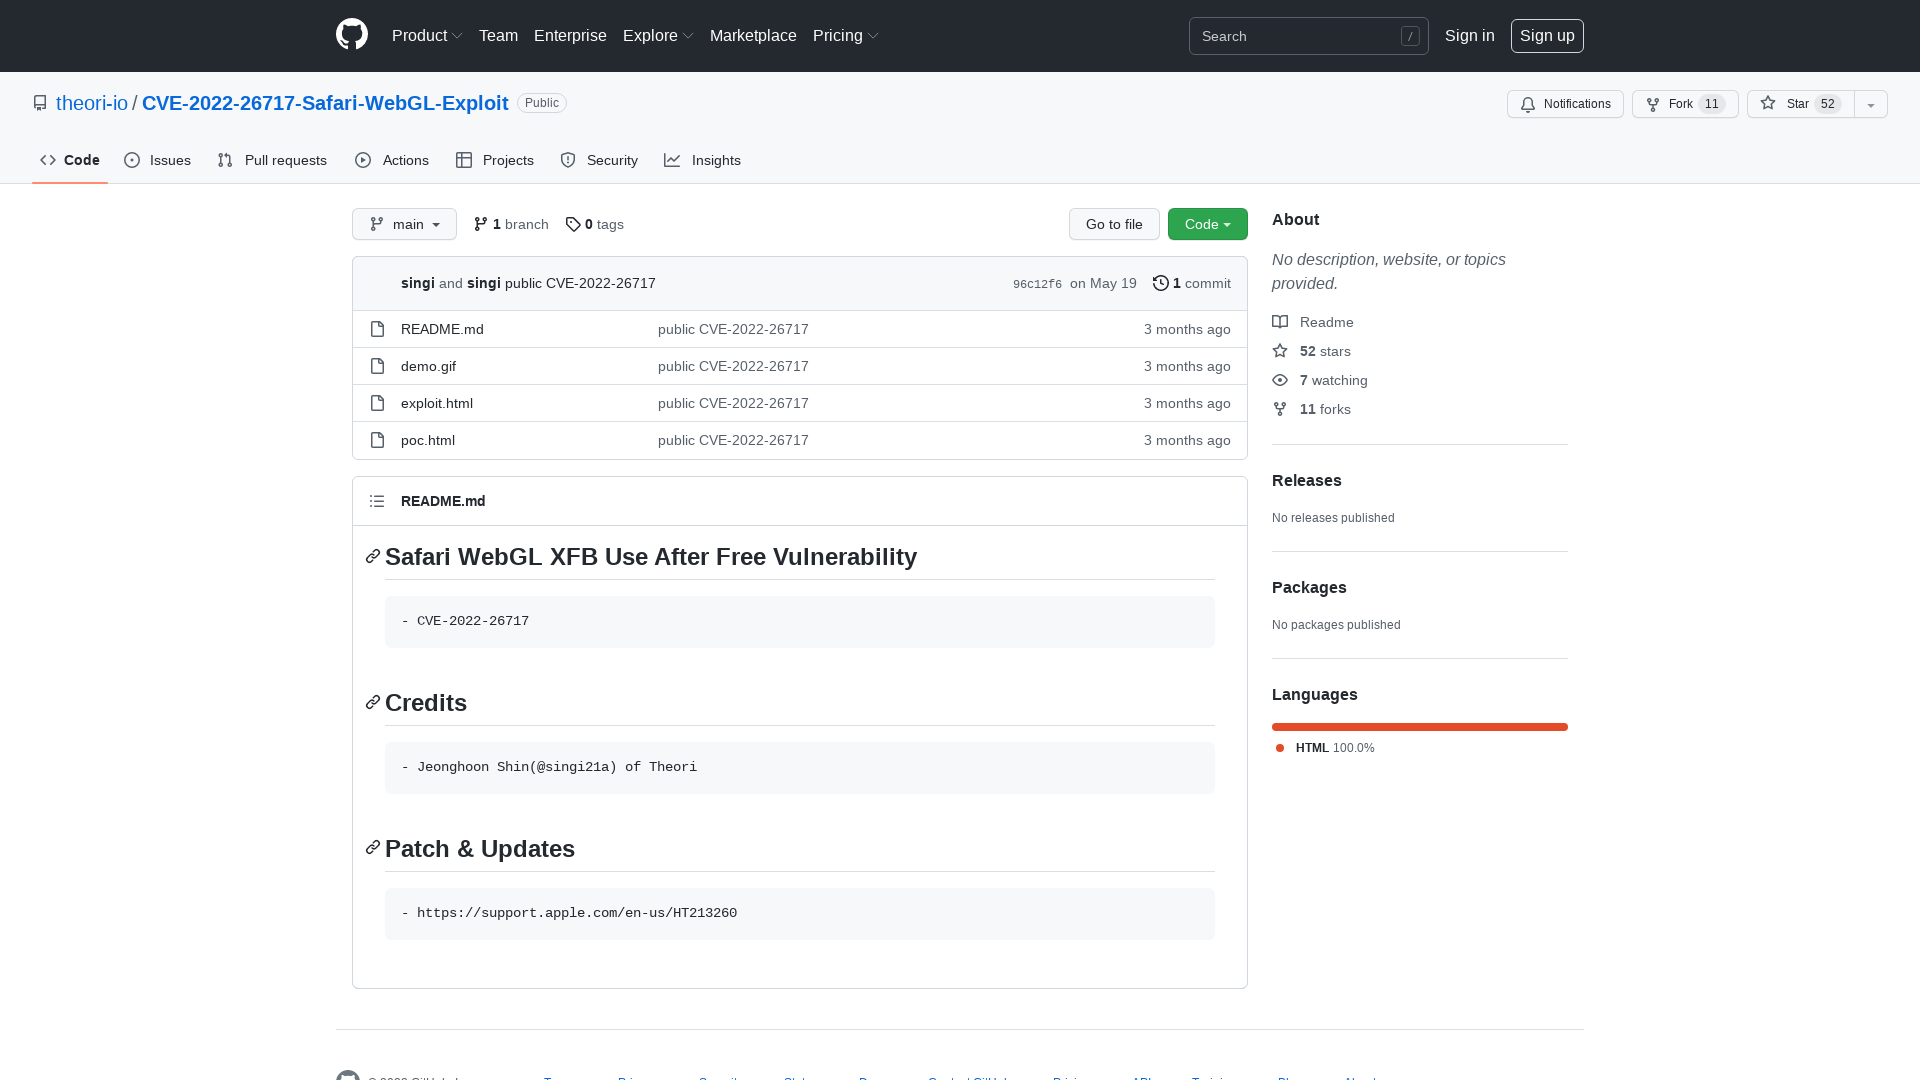Click anchor link icon beside Patch & Updates

[373, 848]
